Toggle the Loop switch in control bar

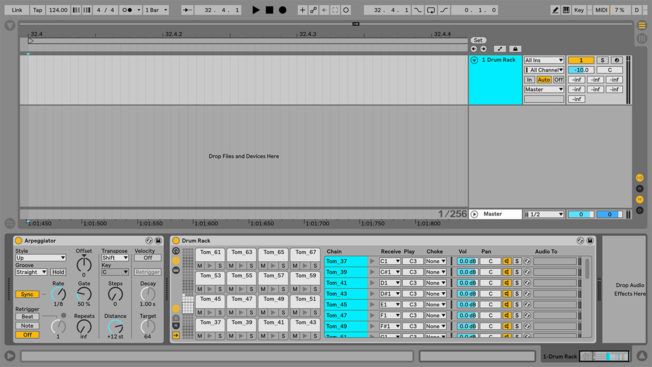[431, 10]
